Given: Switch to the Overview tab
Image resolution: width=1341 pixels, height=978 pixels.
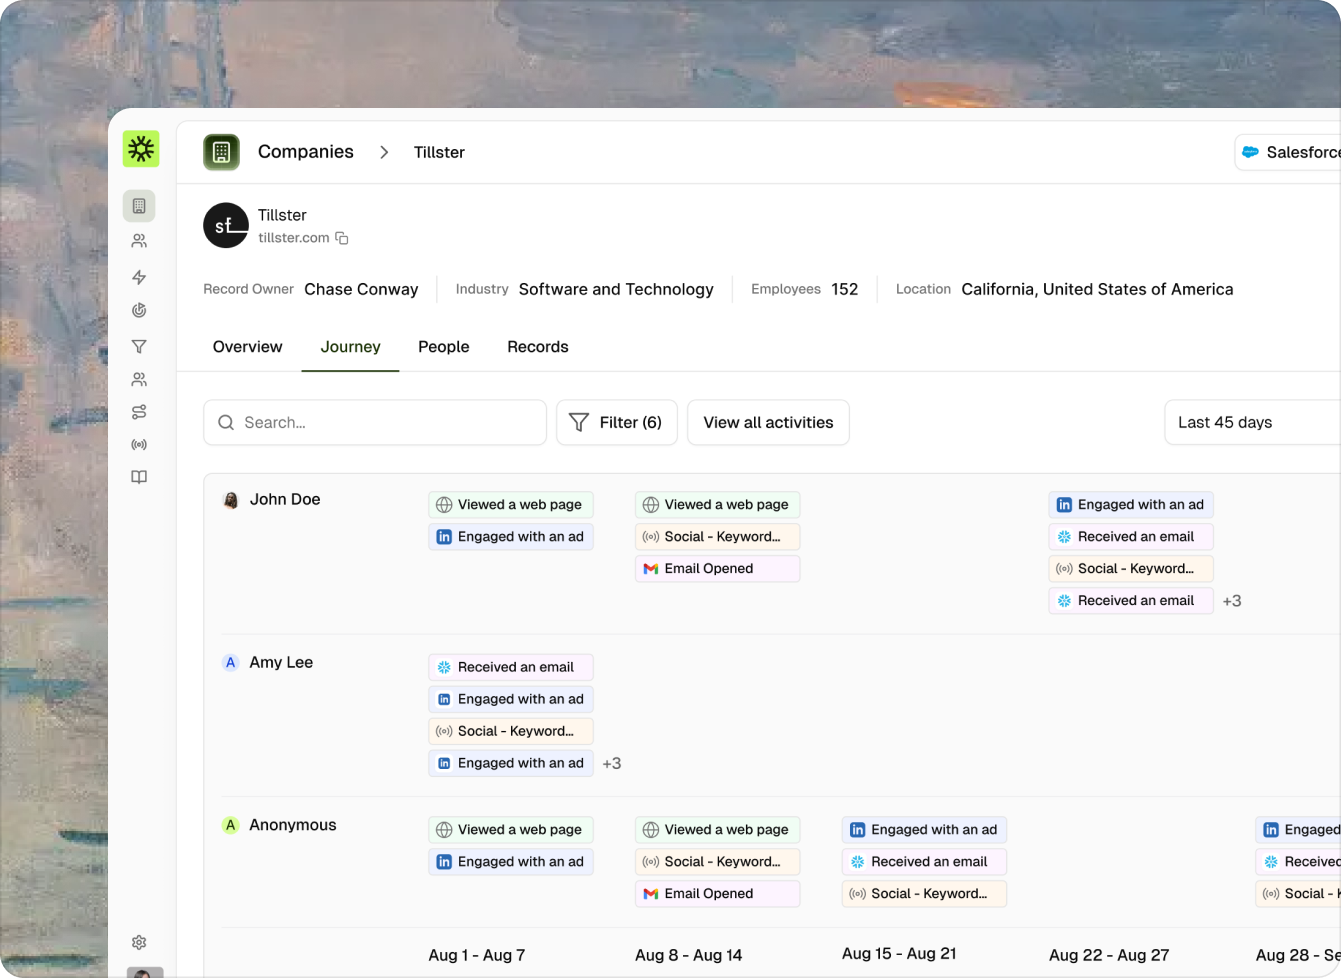Looking at the screenshot, I should 248,347.
